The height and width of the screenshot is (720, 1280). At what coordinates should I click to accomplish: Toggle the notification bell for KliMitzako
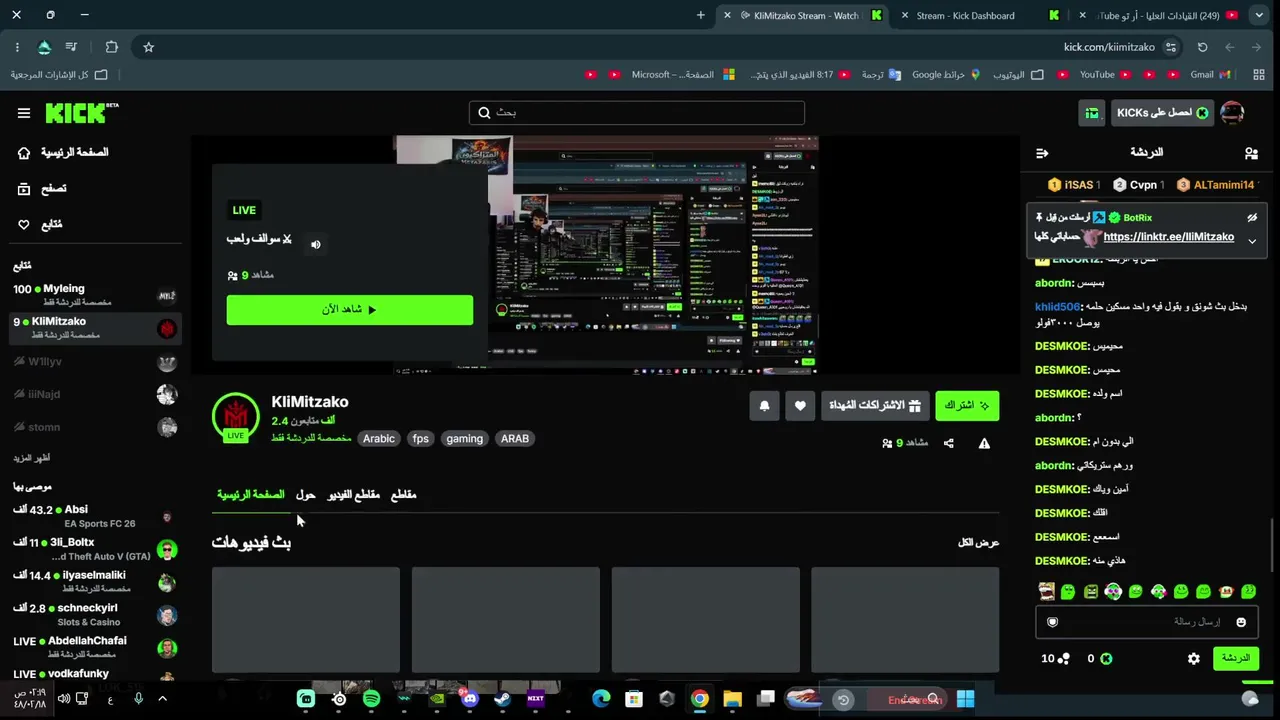764,405
